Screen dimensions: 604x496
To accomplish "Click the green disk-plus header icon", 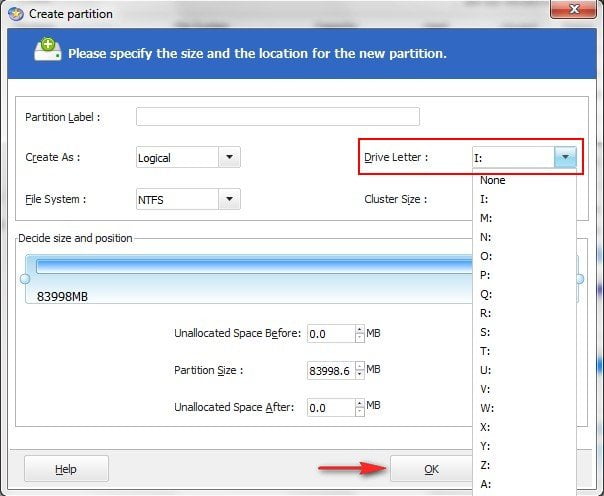I will pyautogui.click(x=47, y=52).
